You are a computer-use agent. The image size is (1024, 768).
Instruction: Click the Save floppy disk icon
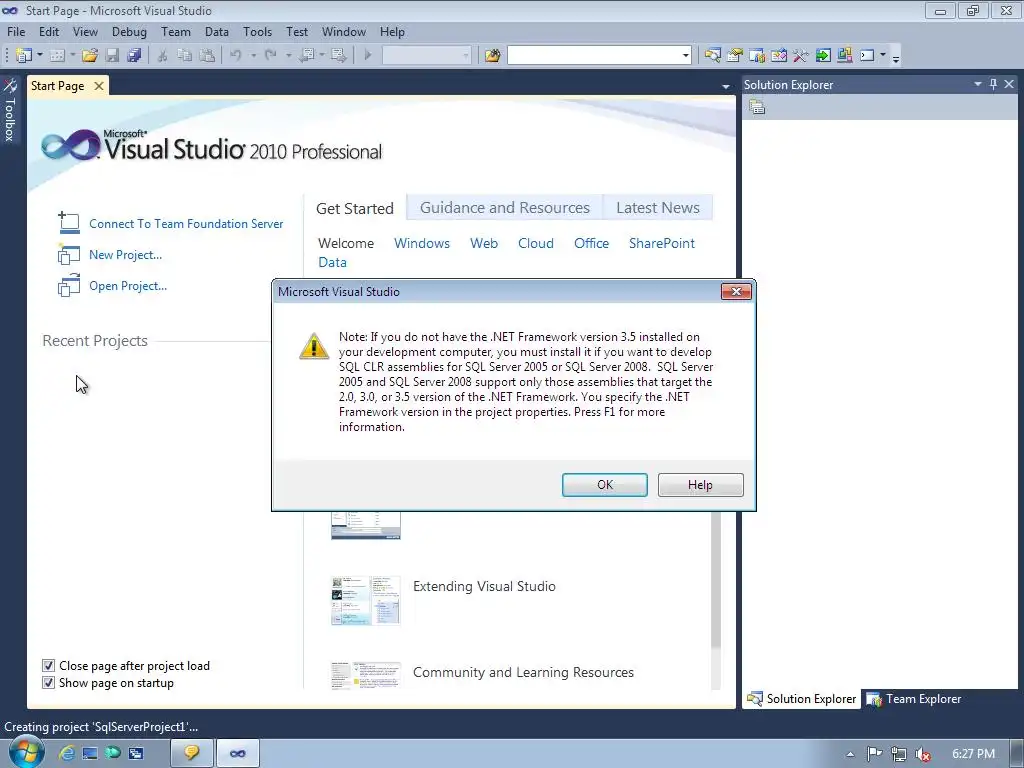(x=112, y=56)
